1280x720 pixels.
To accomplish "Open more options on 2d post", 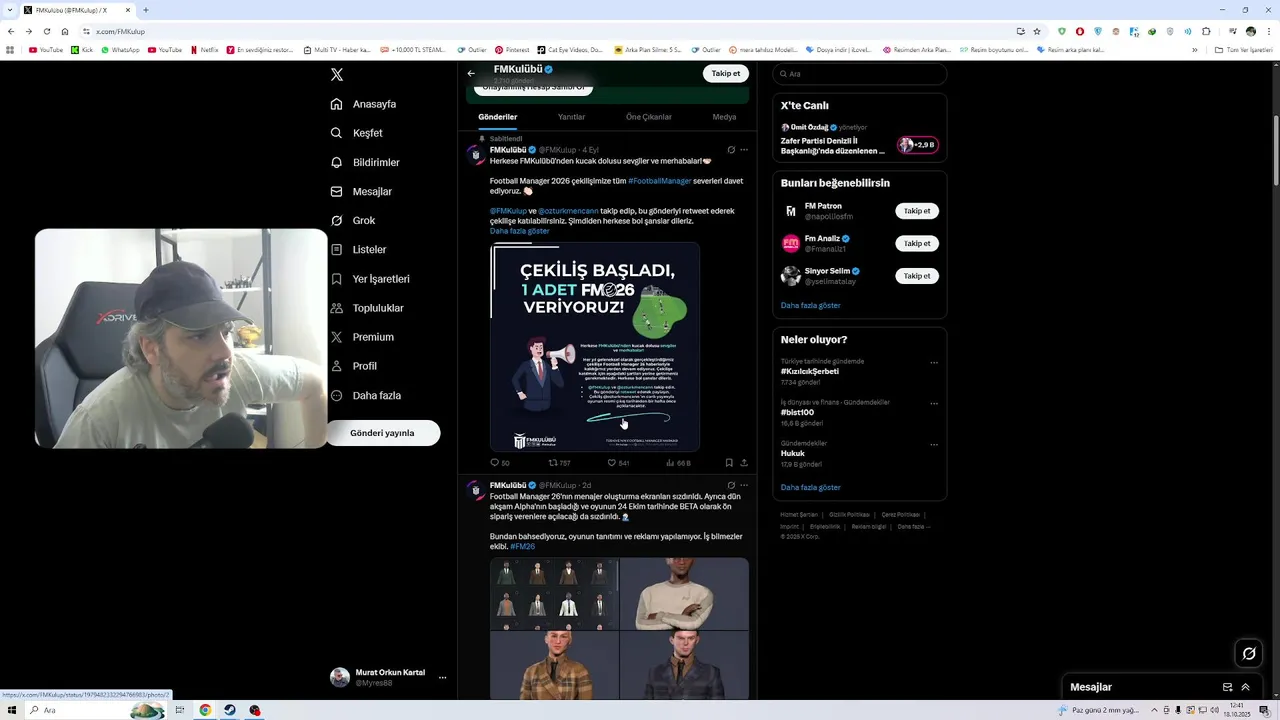I will click(x=744, y=485).
